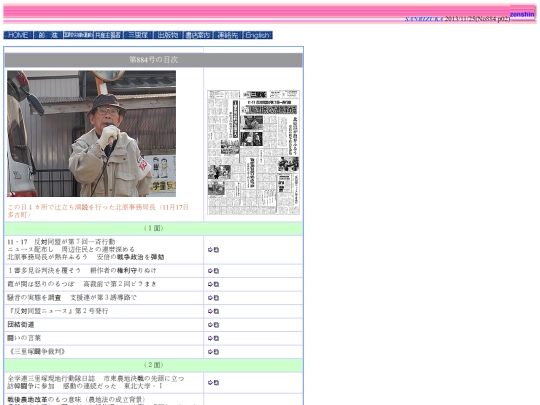Open the 出版物 navigation button

coord(168,35)
